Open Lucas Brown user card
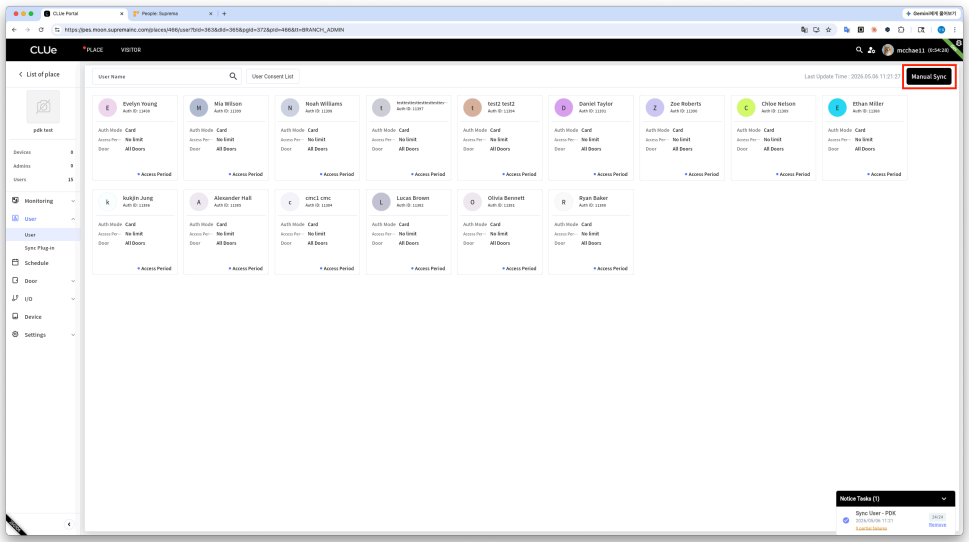Viewport: 969px width, 542px height. pos(408,232)
